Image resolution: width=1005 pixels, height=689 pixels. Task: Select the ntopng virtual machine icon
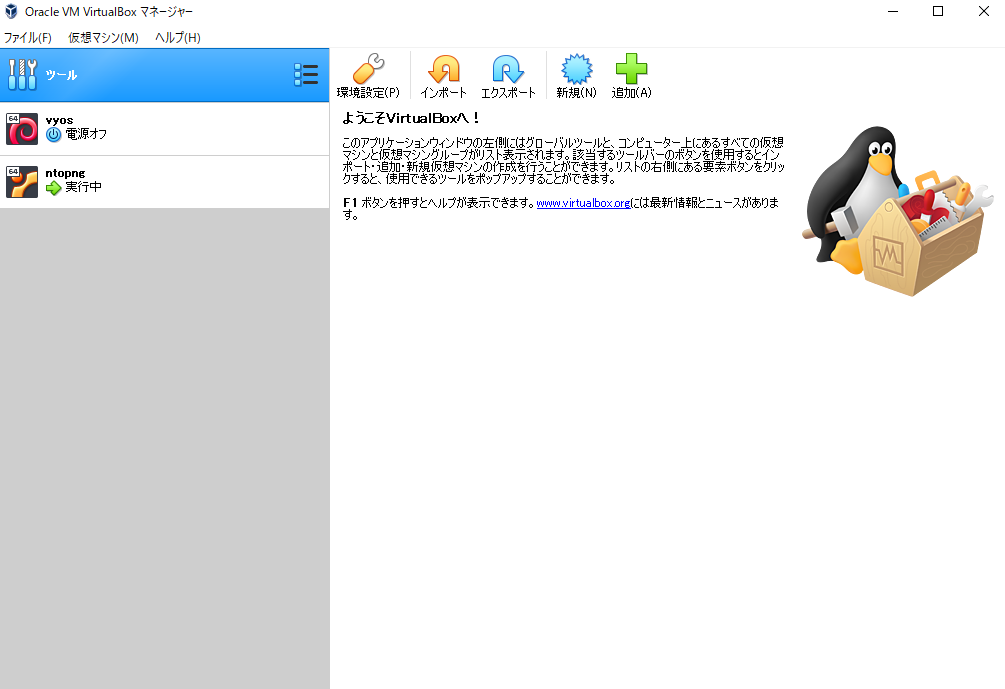[x=22, y=181]
